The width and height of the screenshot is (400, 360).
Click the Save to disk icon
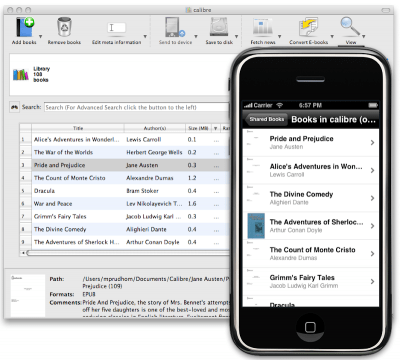point(219,27)
